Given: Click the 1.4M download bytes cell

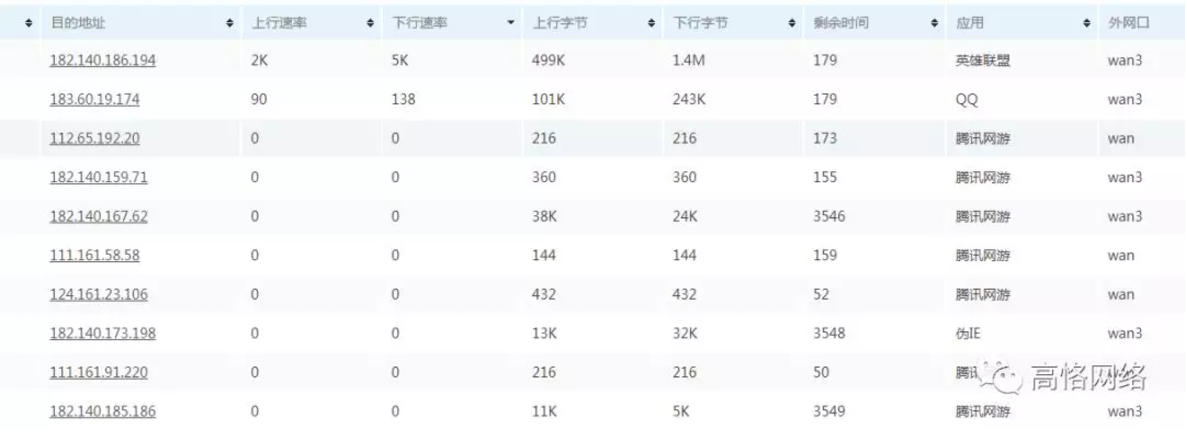Looking at the screenshot, I should tap(688, 61).
